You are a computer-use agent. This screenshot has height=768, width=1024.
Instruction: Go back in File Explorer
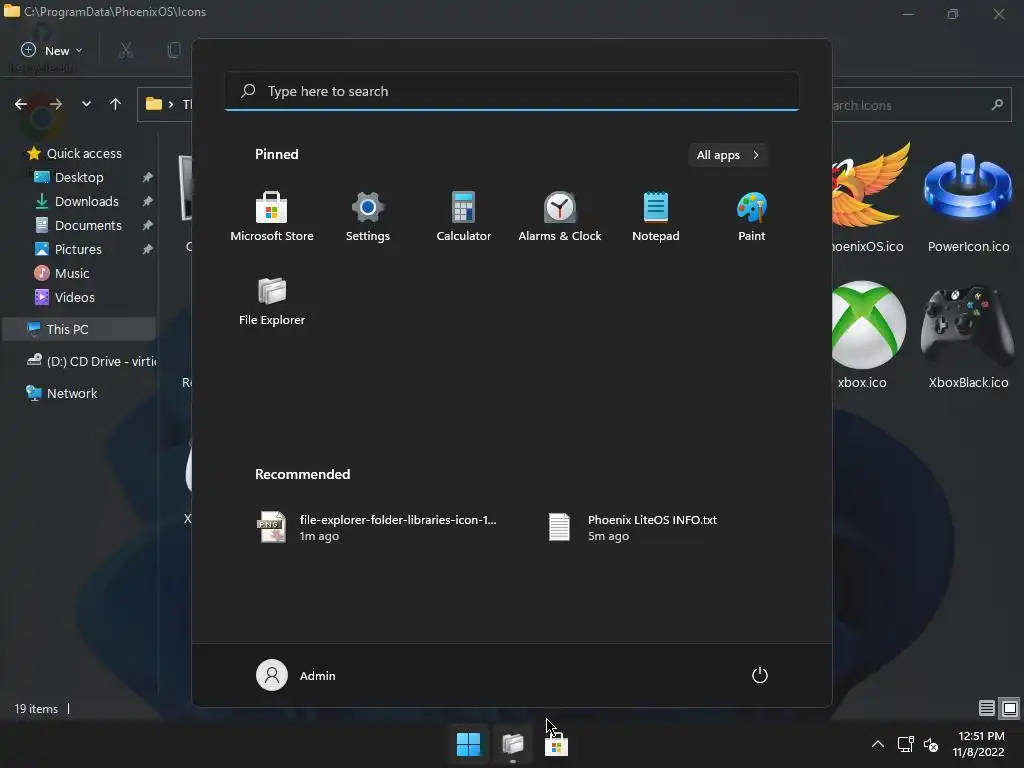(x=21, y=104)
